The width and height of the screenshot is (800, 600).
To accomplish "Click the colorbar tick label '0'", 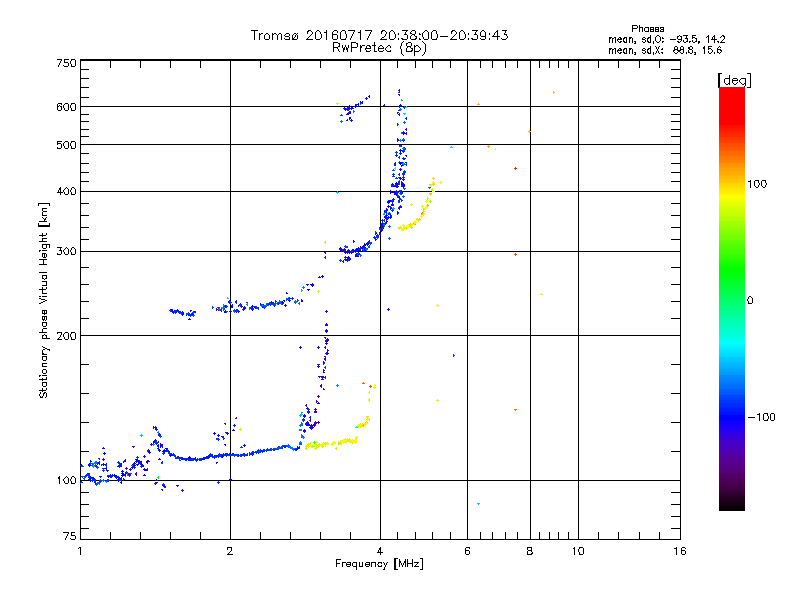I will 750,301.
